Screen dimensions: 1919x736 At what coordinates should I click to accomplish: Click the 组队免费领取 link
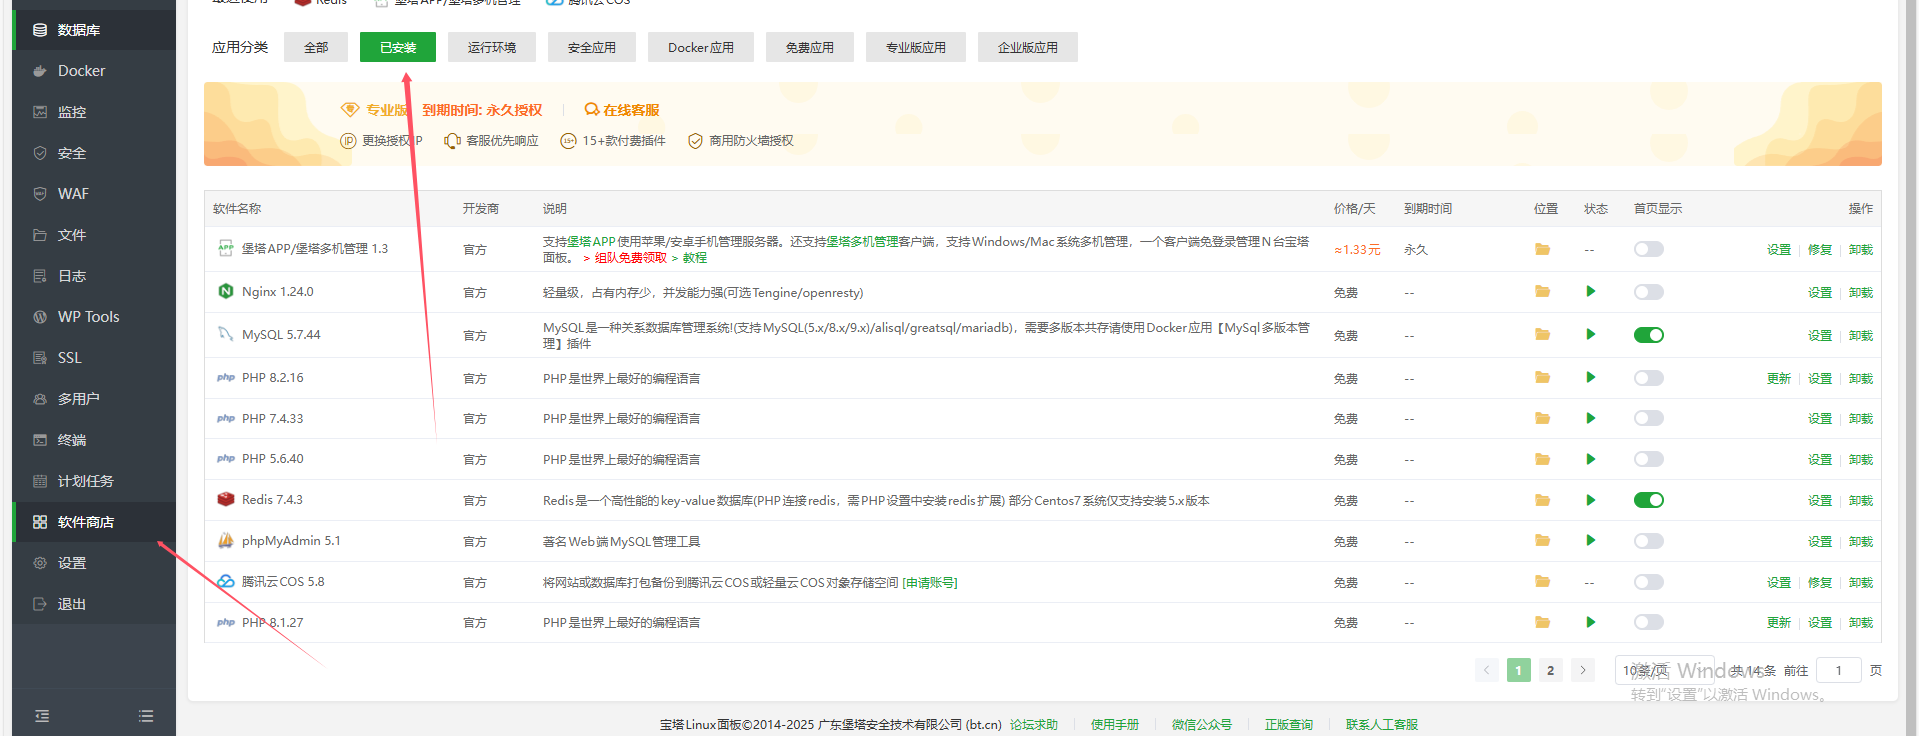pos(630,258)
